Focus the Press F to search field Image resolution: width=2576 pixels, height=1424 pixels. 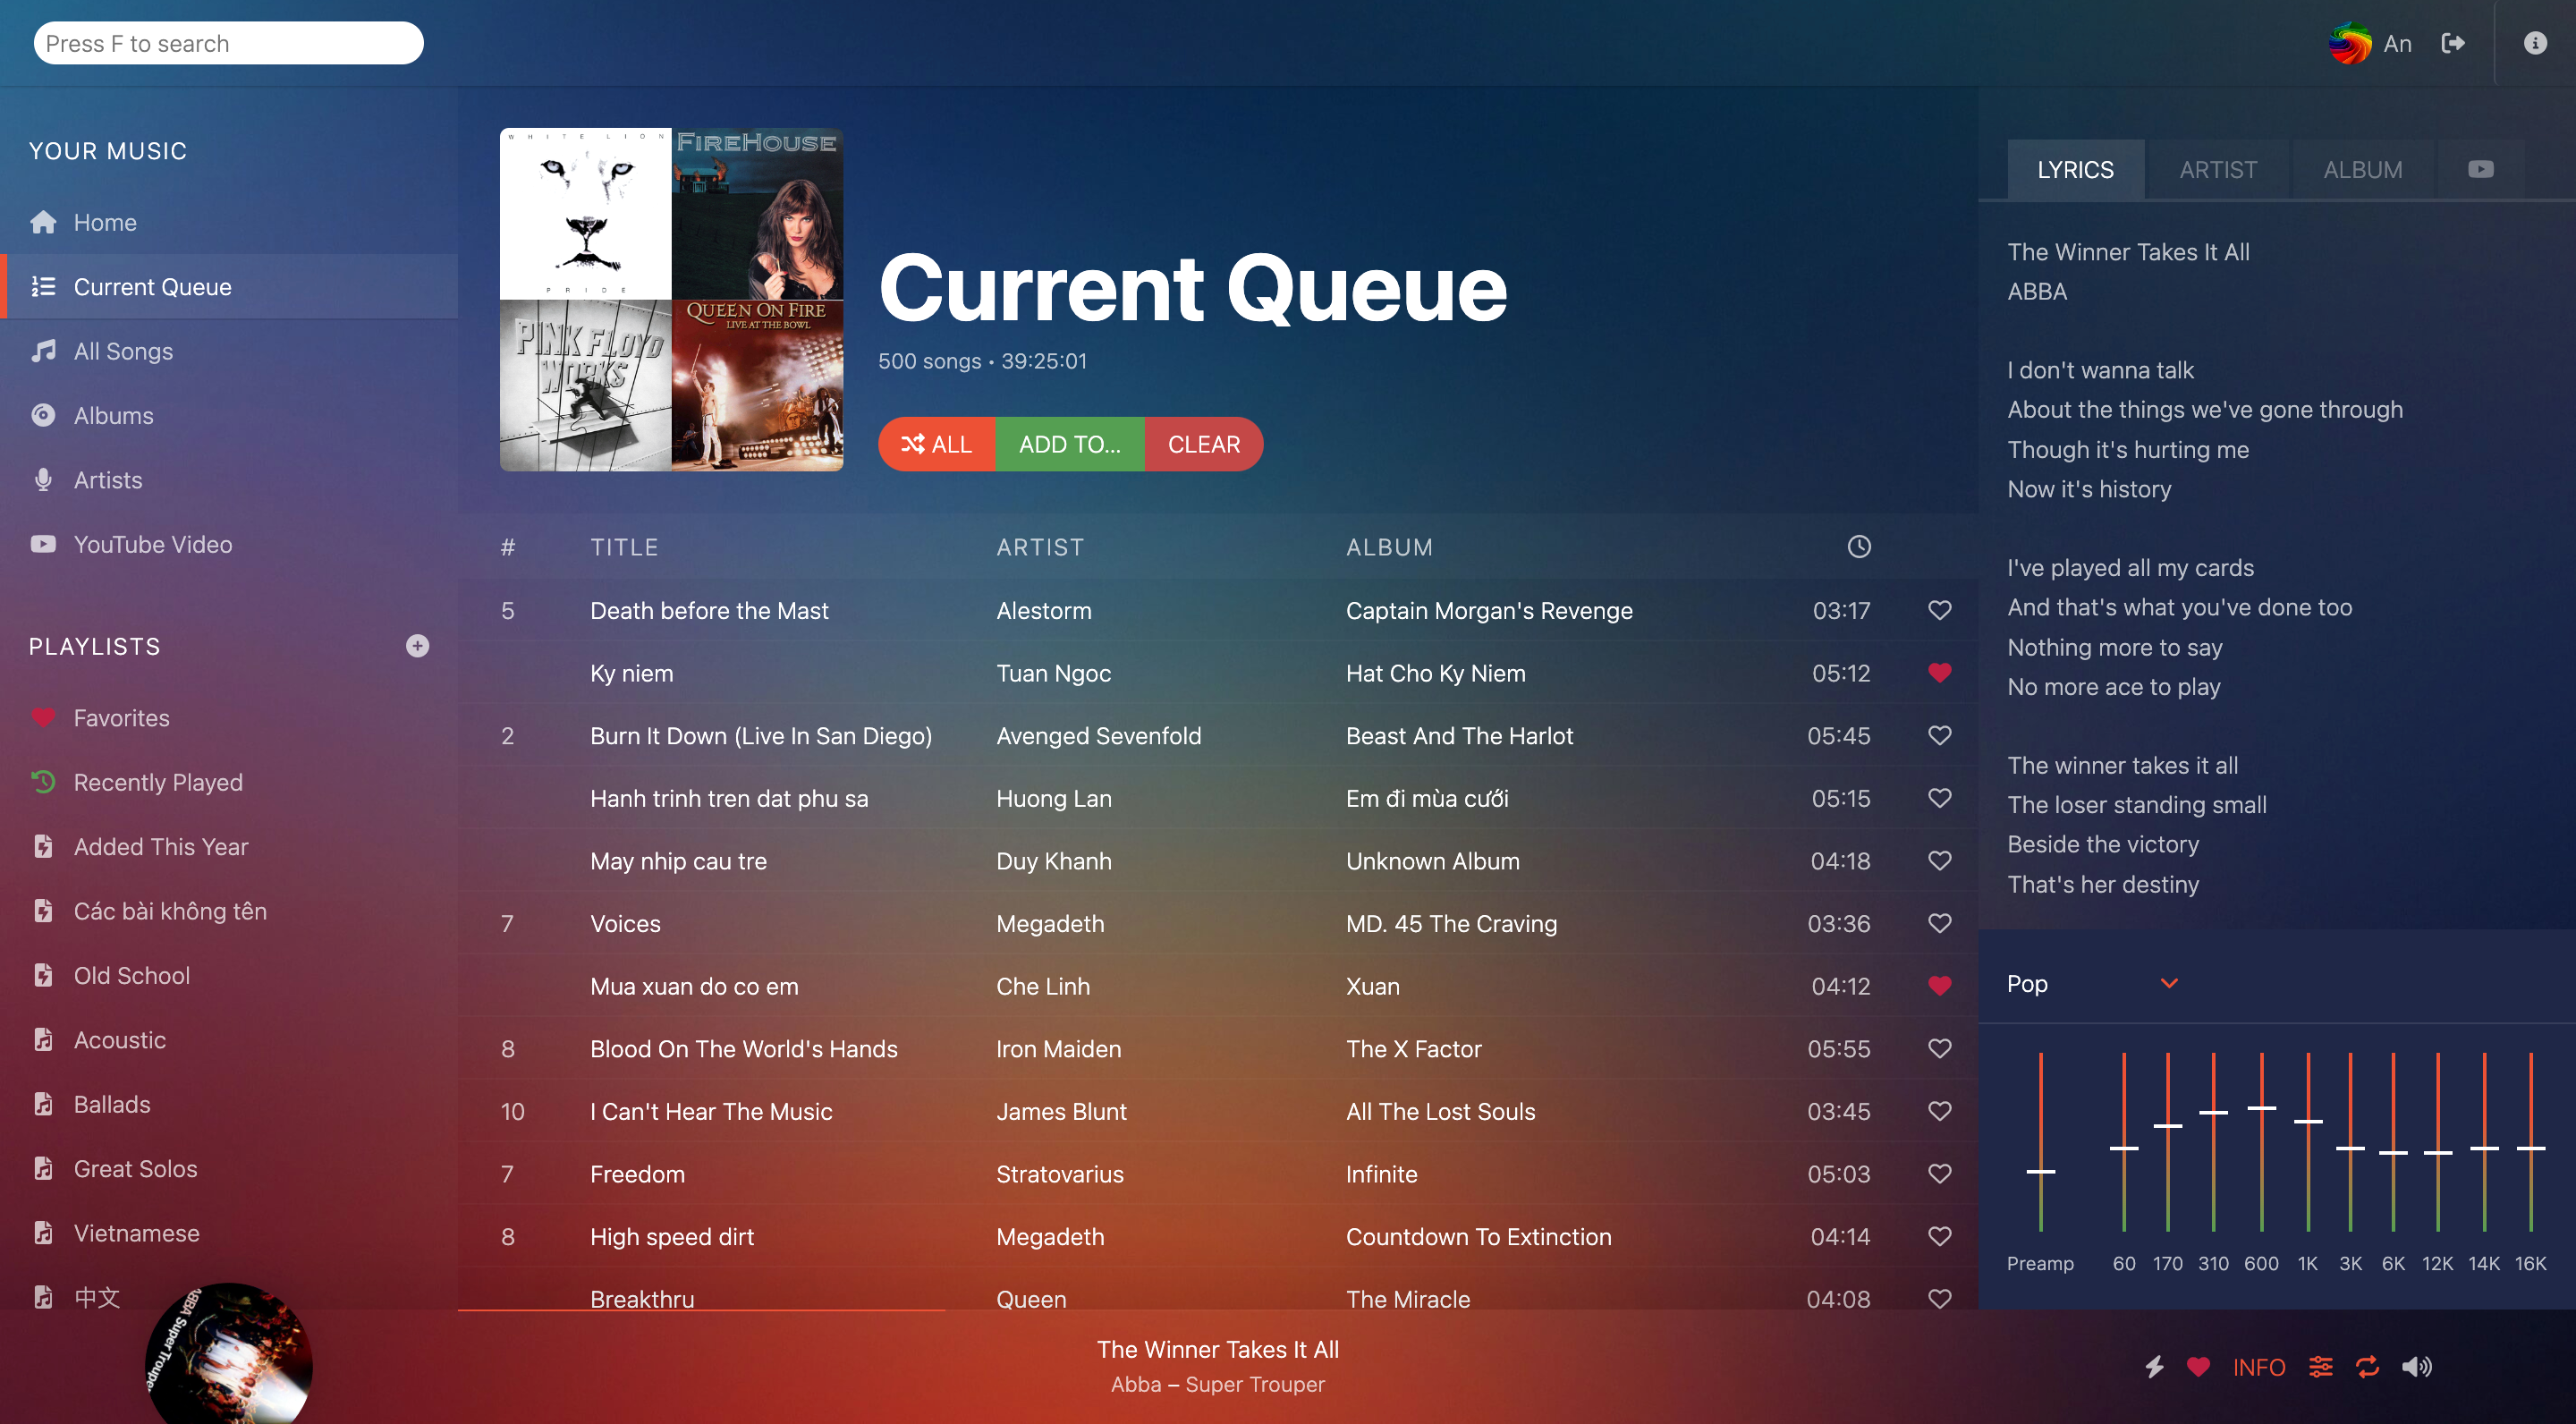[228, 43]
